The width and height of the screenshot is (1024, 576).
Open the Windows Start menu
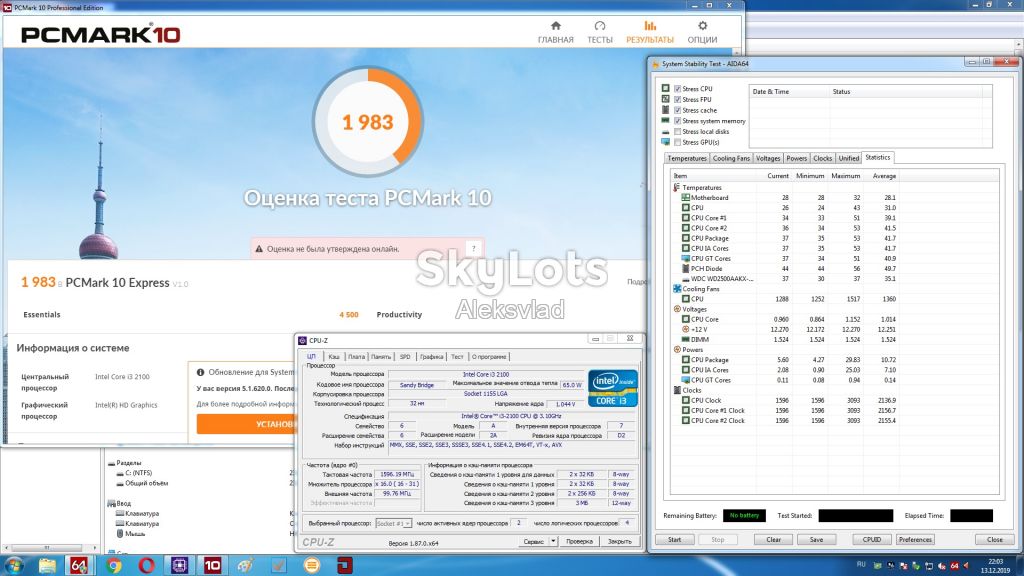[14, 565]
